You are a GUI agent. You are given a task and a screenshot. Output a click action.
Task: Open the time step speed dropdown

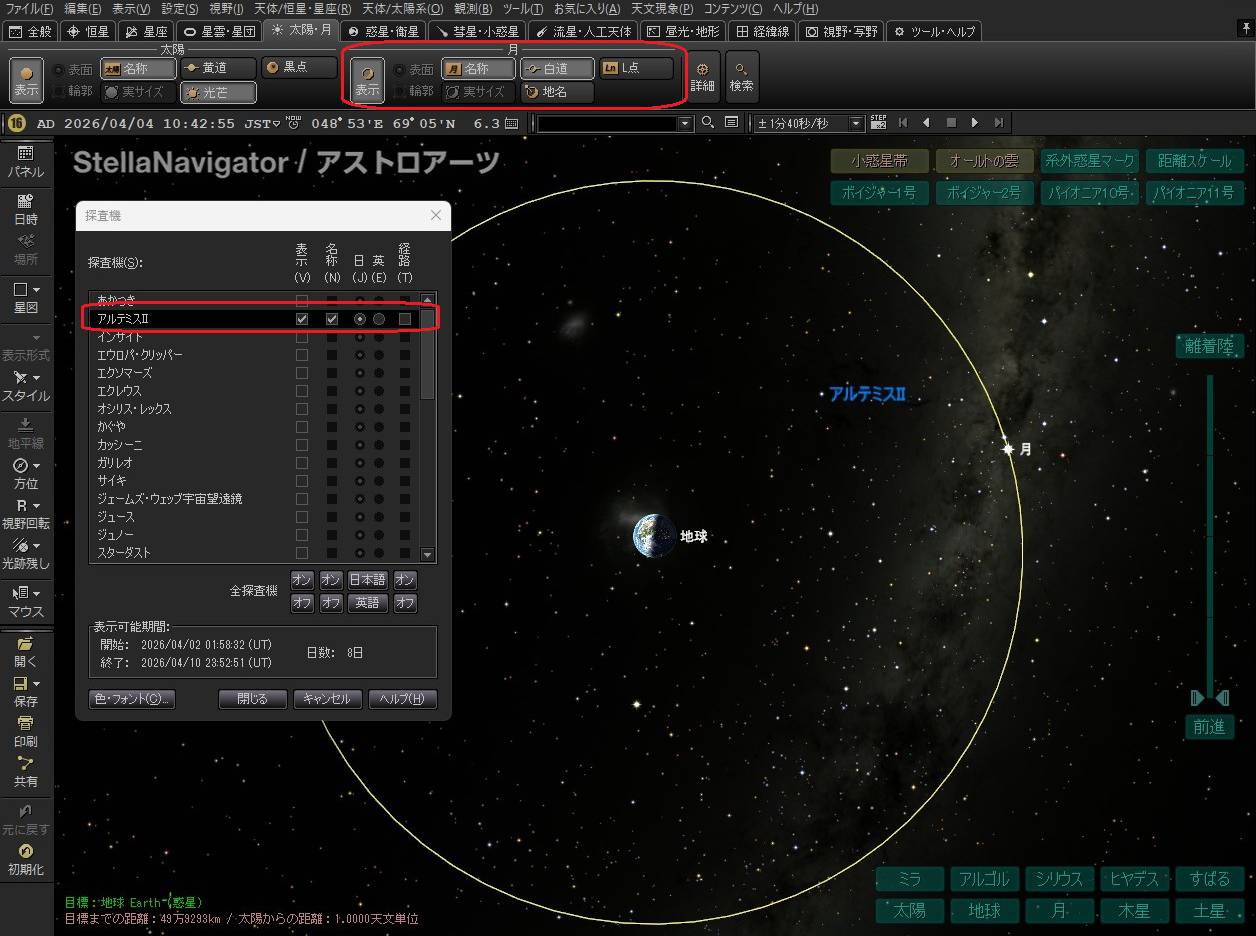856,123
